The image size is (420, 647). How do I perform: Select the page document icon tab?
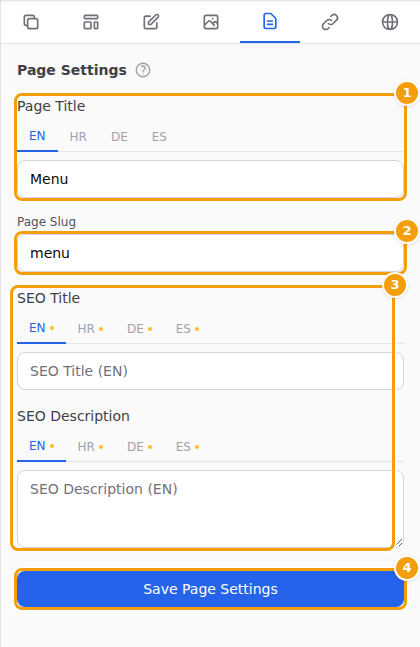coord(270,22)
